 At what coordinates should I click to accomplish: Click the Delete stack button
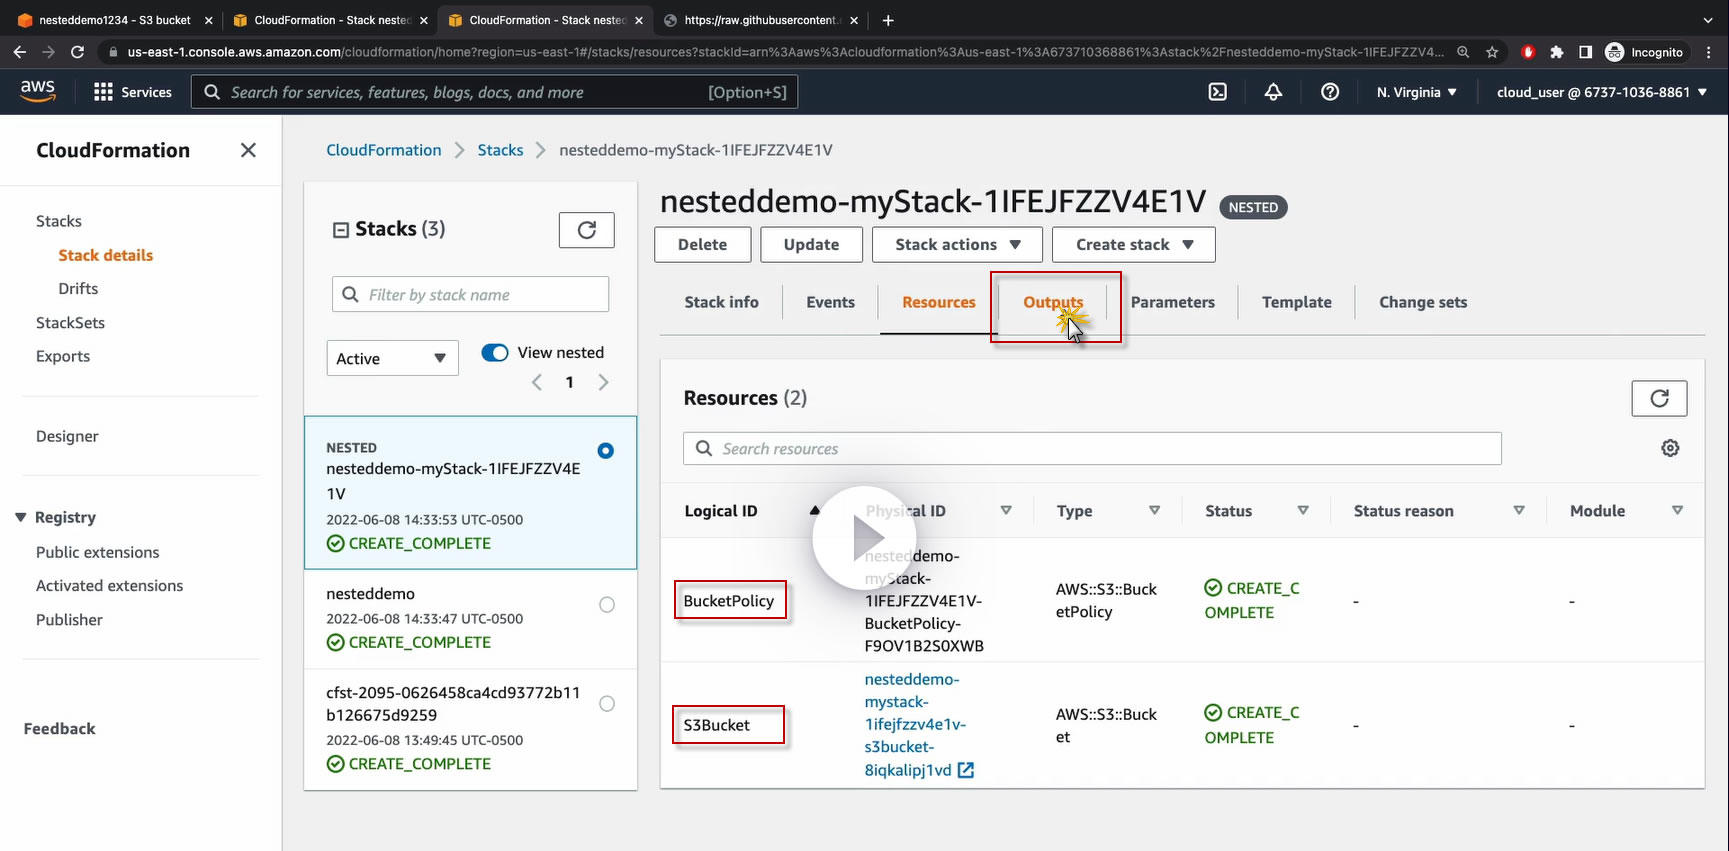coord(703,245)
